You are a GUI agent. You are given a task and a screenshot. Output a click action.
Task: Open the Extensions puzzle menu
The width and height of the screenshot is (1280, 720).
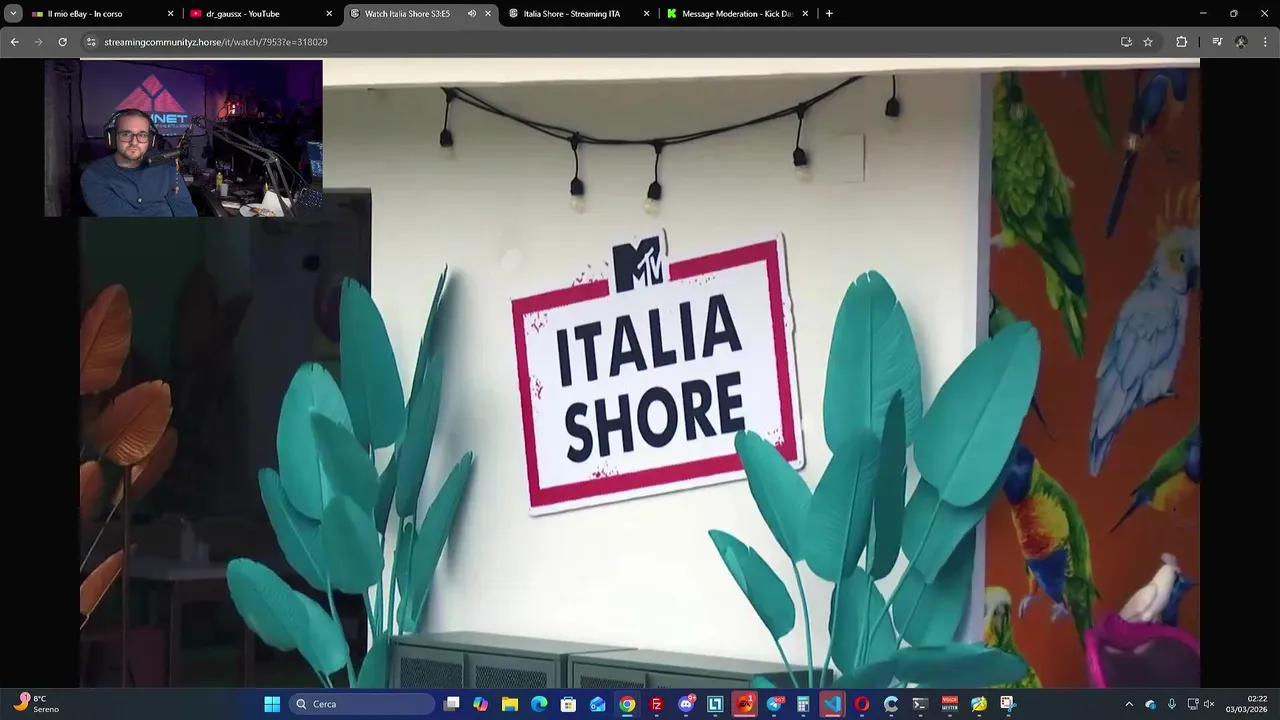coord(1182,42)
